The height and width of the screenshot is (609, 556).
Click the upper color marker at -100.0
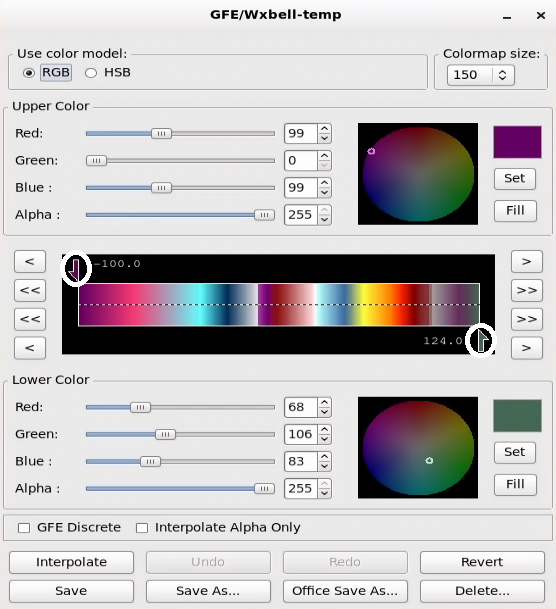[75, 270]
